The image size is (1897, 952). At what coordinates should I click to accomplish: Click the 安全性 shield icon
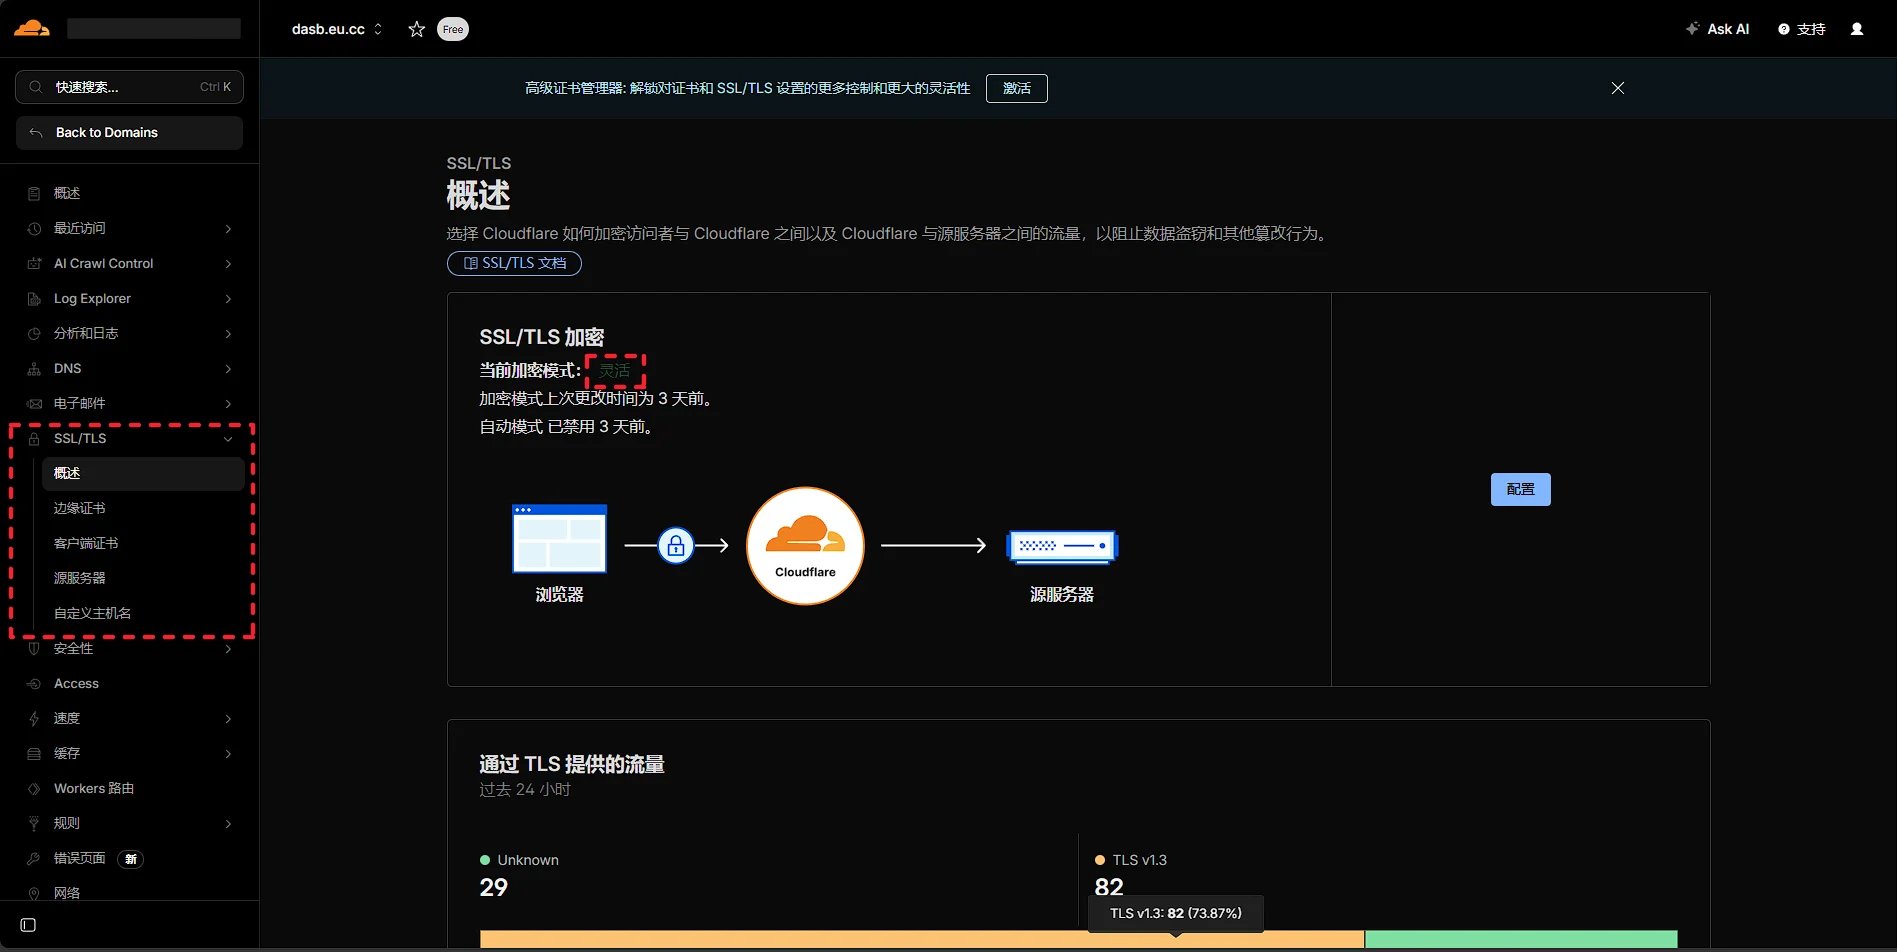tap(34, 649)
